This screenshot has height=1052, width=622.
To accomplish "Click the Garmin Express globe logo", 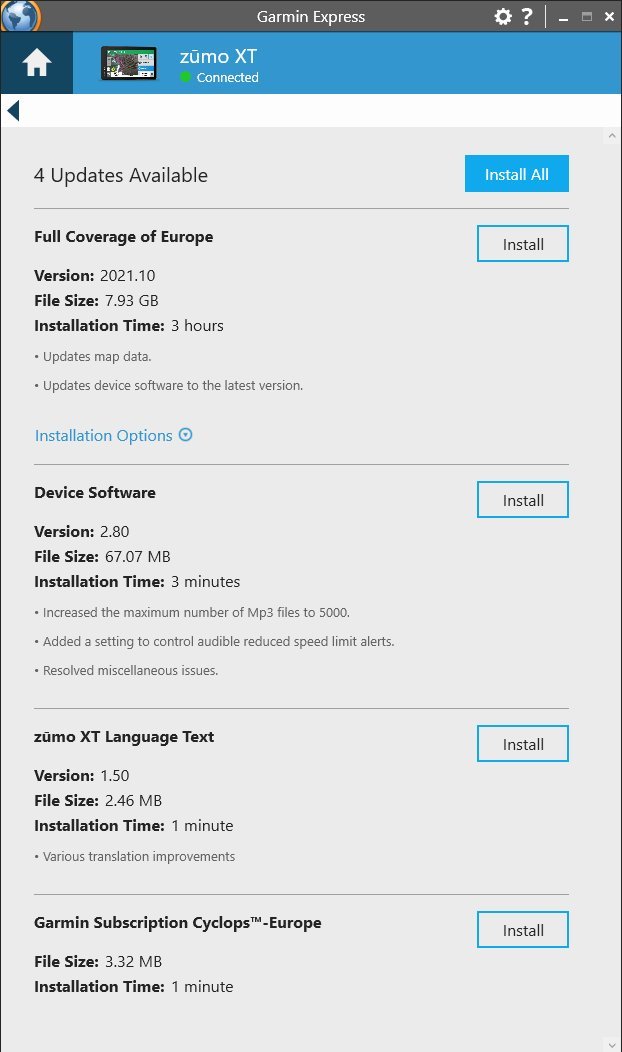I will pyautogui.click(x=20, y=15).
